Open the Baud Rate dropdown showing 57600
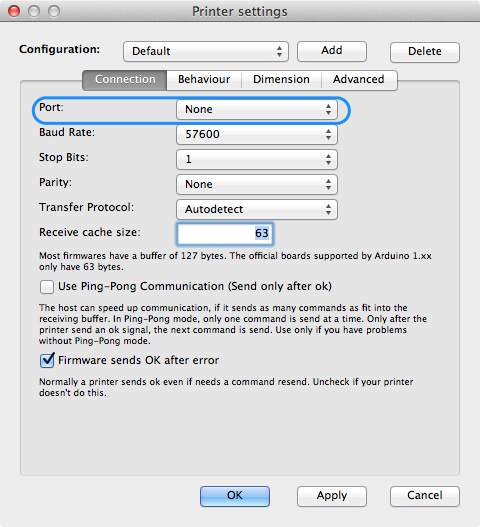The height and width of the screenshot is (527, 480). (x=257, y=134)
